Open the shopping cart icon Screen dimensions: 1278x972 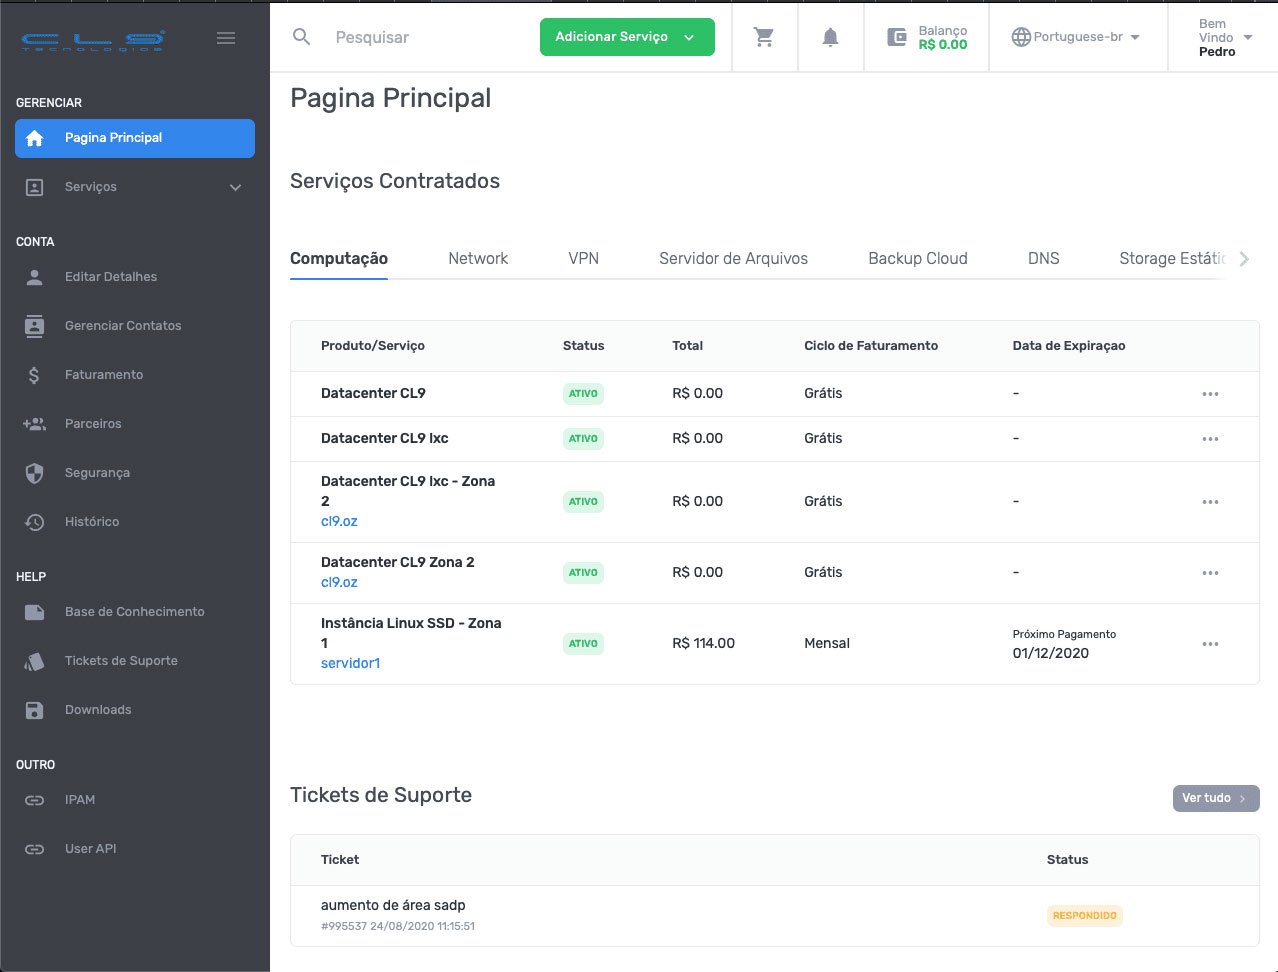(764, 37)
